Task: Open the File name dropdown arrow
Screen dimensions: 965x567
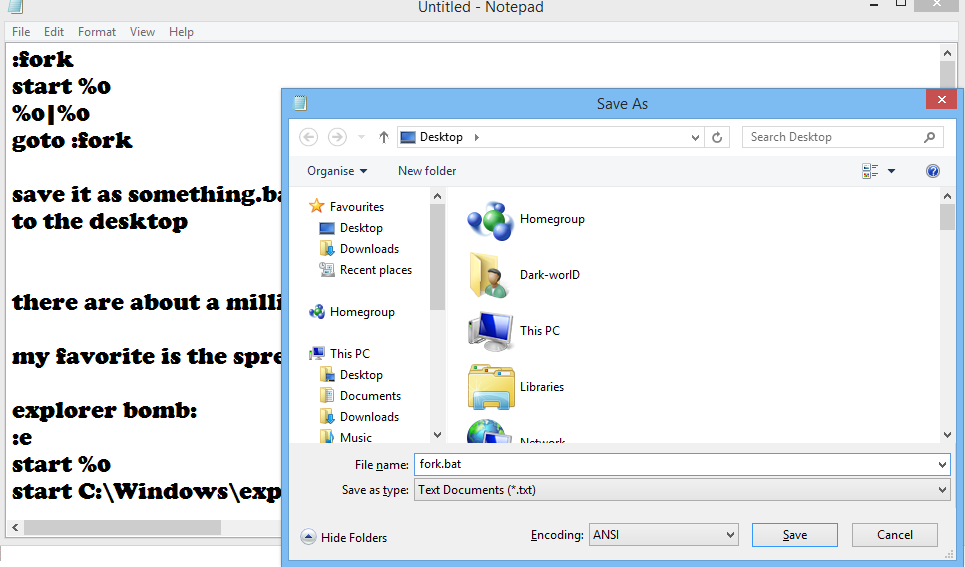Action: [x=942, y=465]
